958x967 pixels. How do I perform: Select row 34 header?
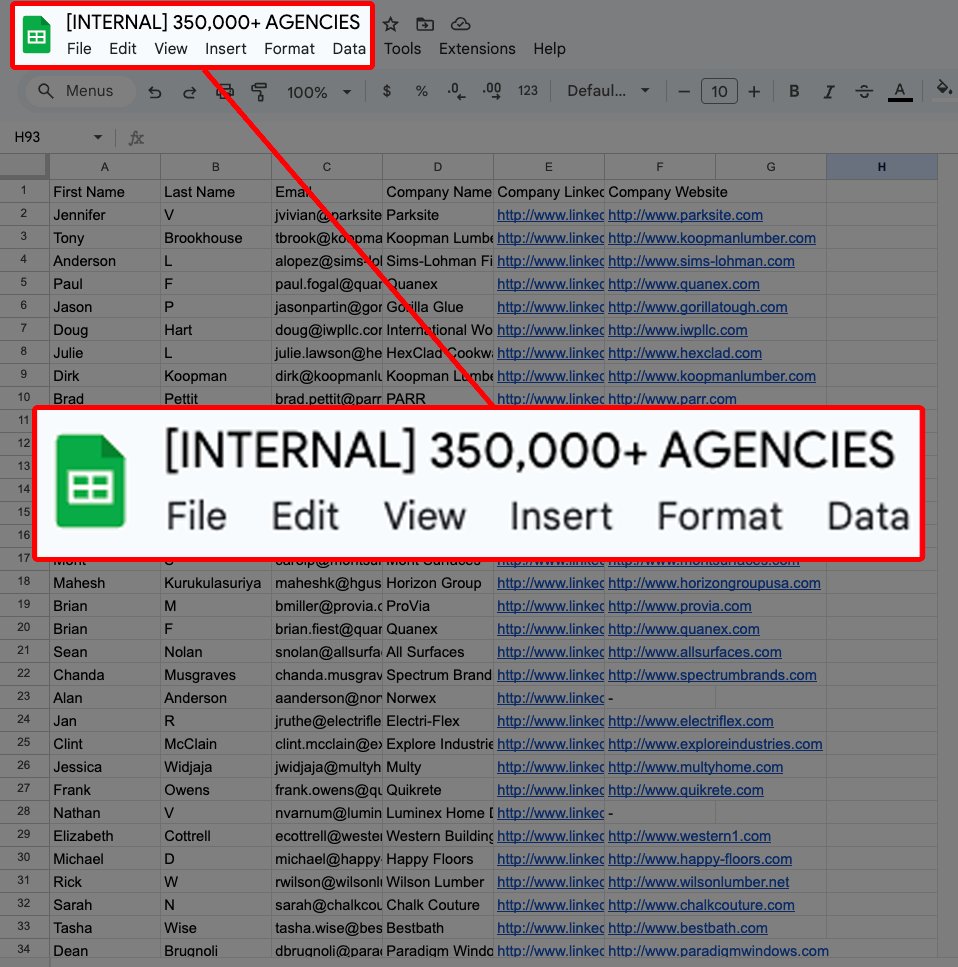click(23, 950)
